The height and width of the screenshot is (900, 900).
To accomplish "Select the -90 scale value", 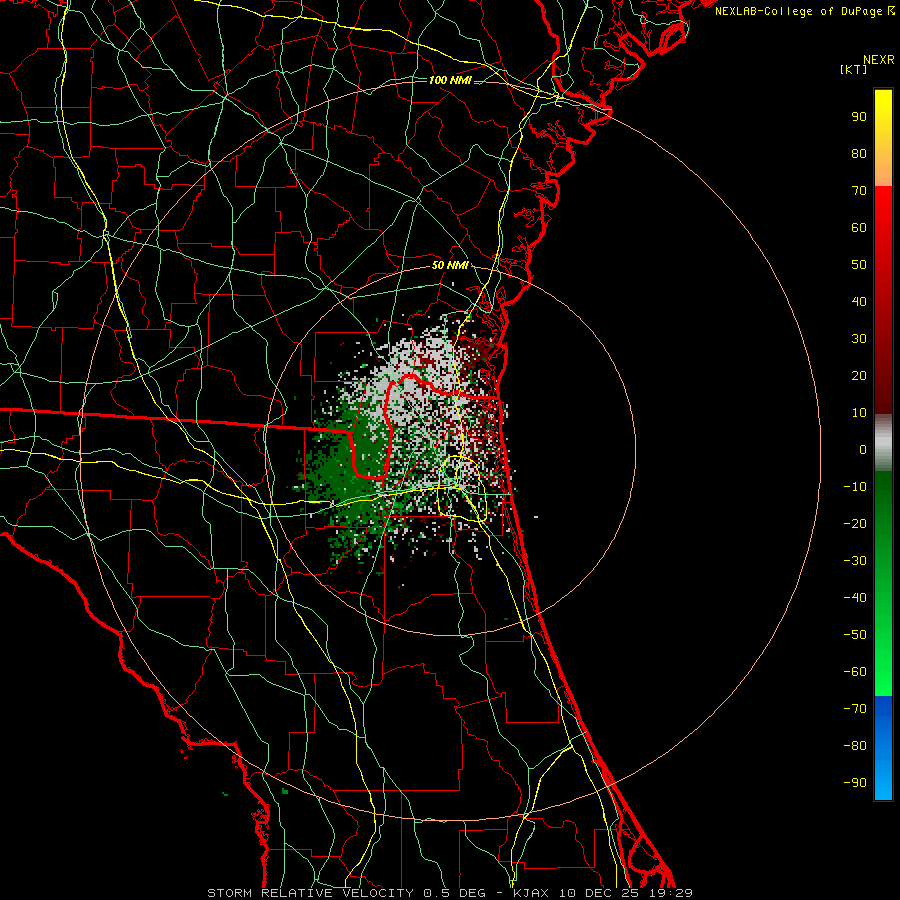I will tap(855, 783).
